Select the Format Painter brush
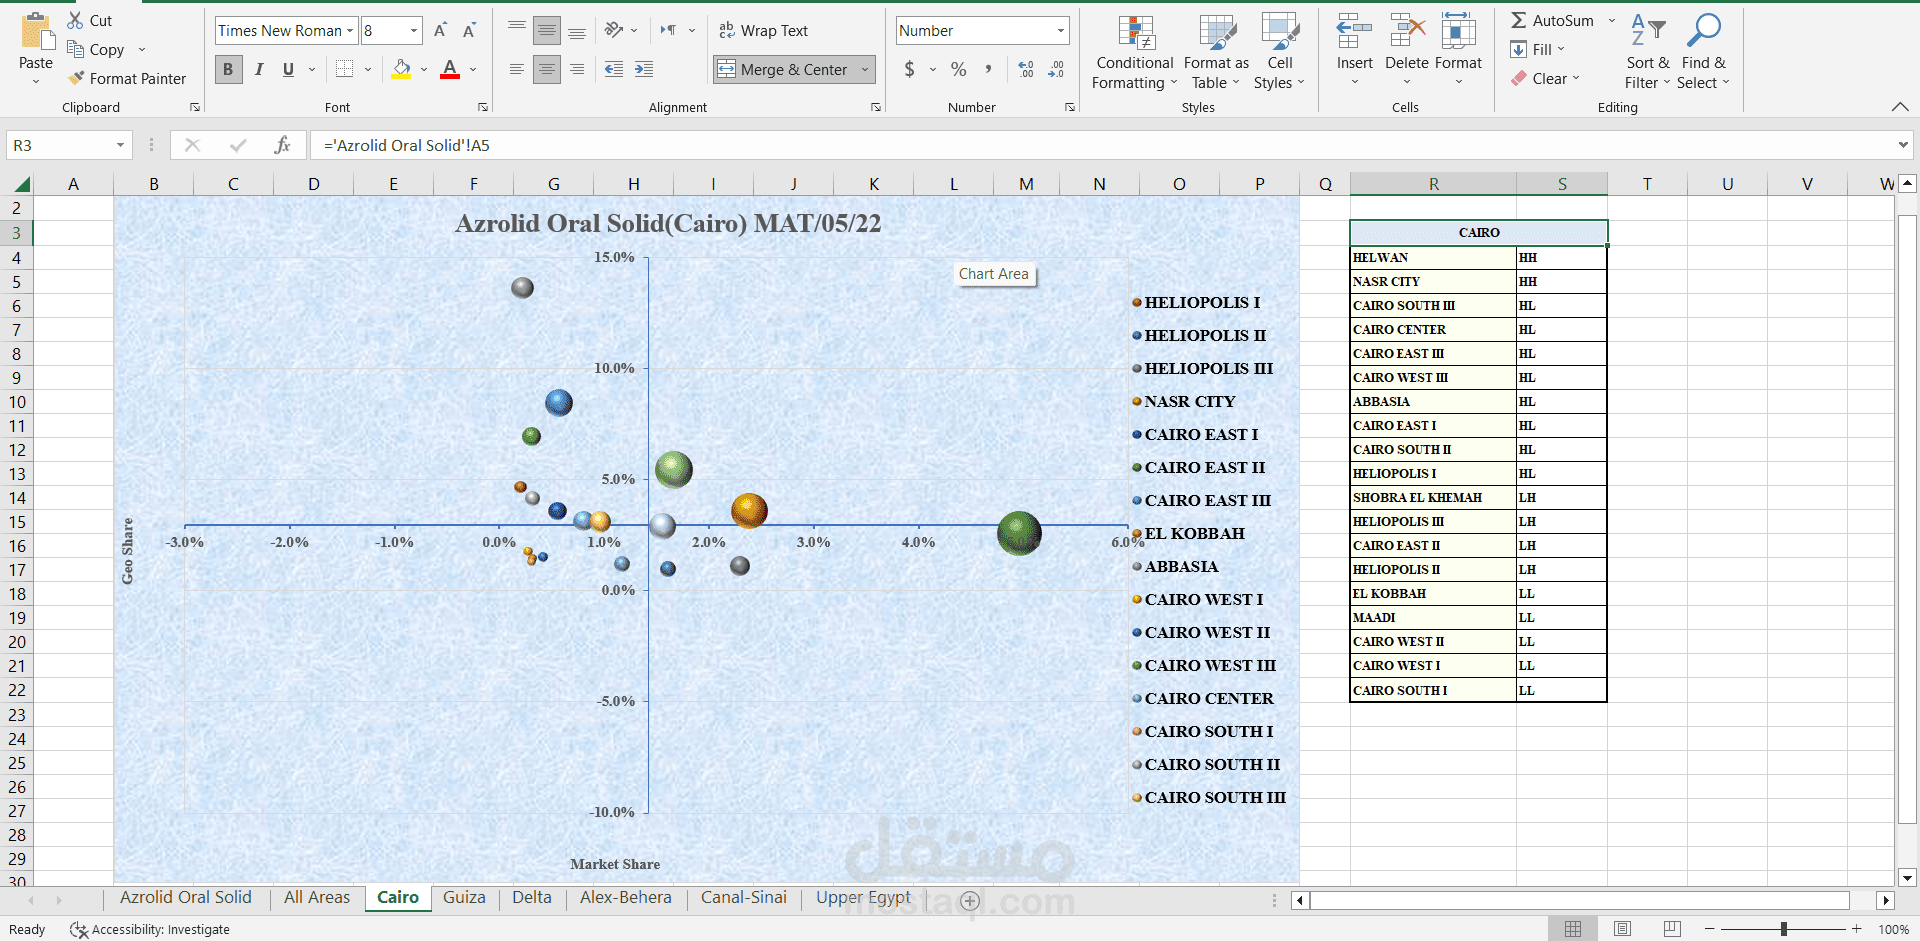1920x941 pixels. tap(76, 78)
